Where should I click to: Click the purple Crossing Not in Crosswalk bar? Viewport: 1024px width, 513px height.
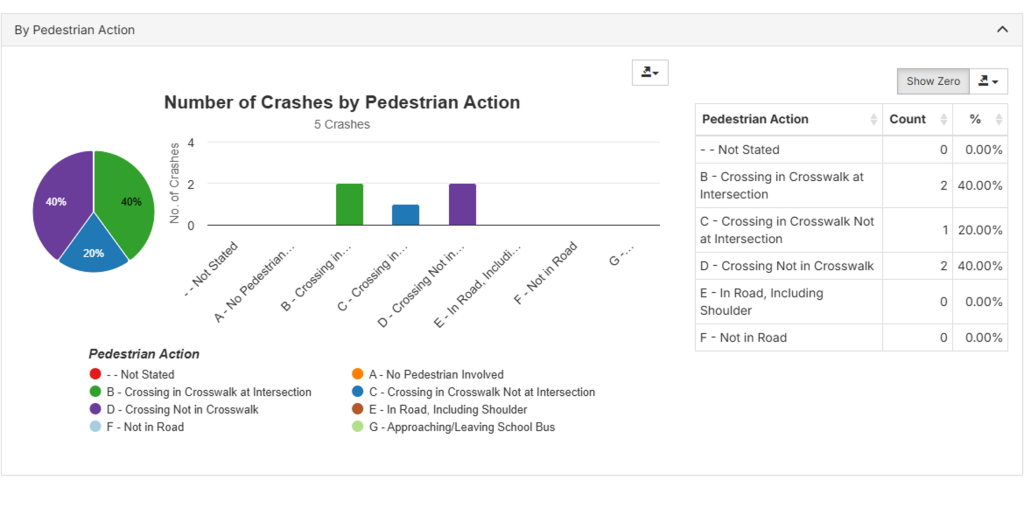463,205
